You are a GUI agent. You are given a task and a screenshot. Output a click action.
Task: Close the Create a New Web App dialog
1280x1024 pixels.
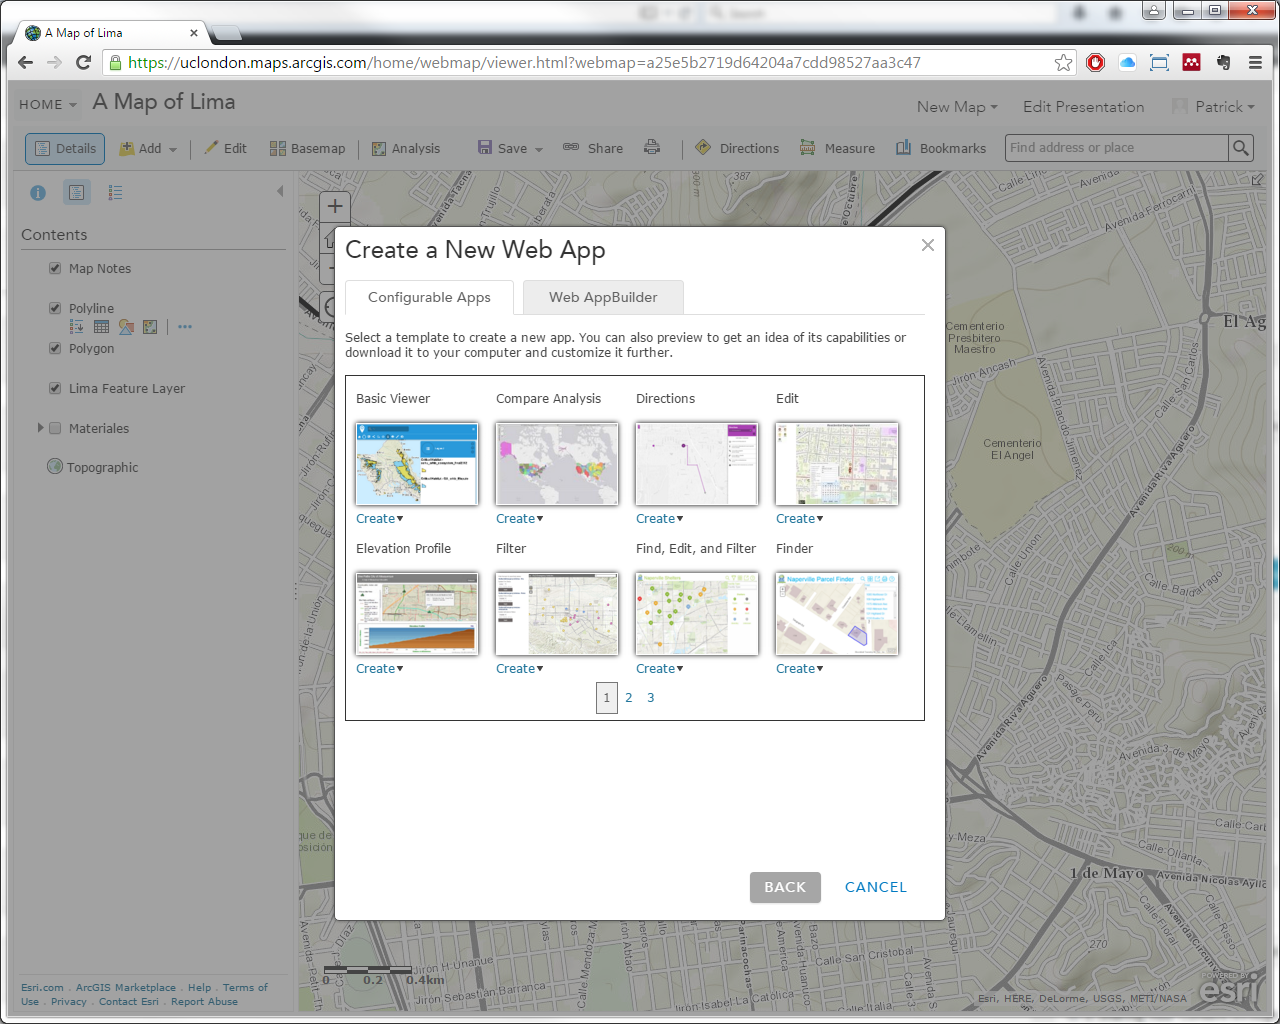(x=928, y=245)
